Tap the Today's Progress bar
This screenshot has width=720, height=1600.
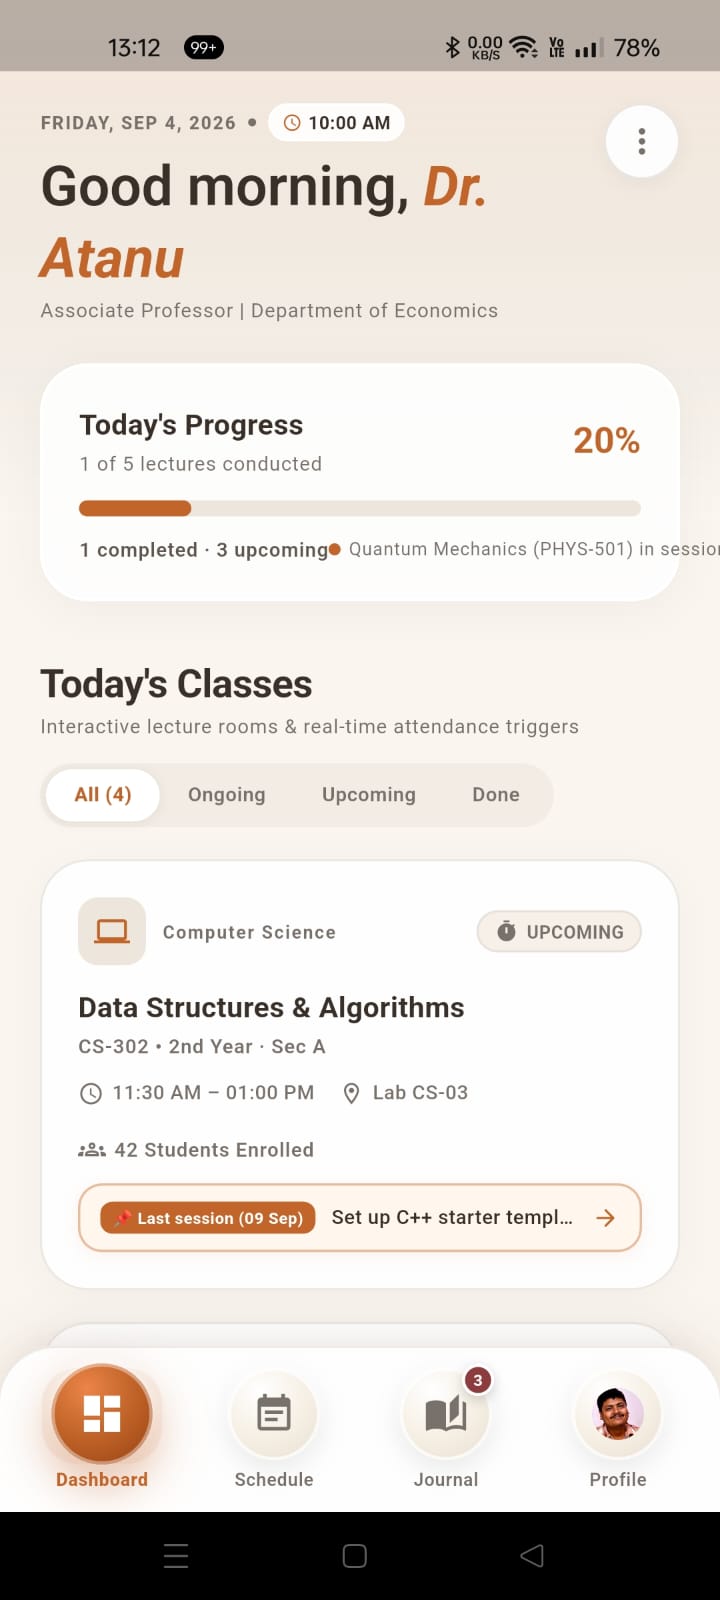coord(360,508)
